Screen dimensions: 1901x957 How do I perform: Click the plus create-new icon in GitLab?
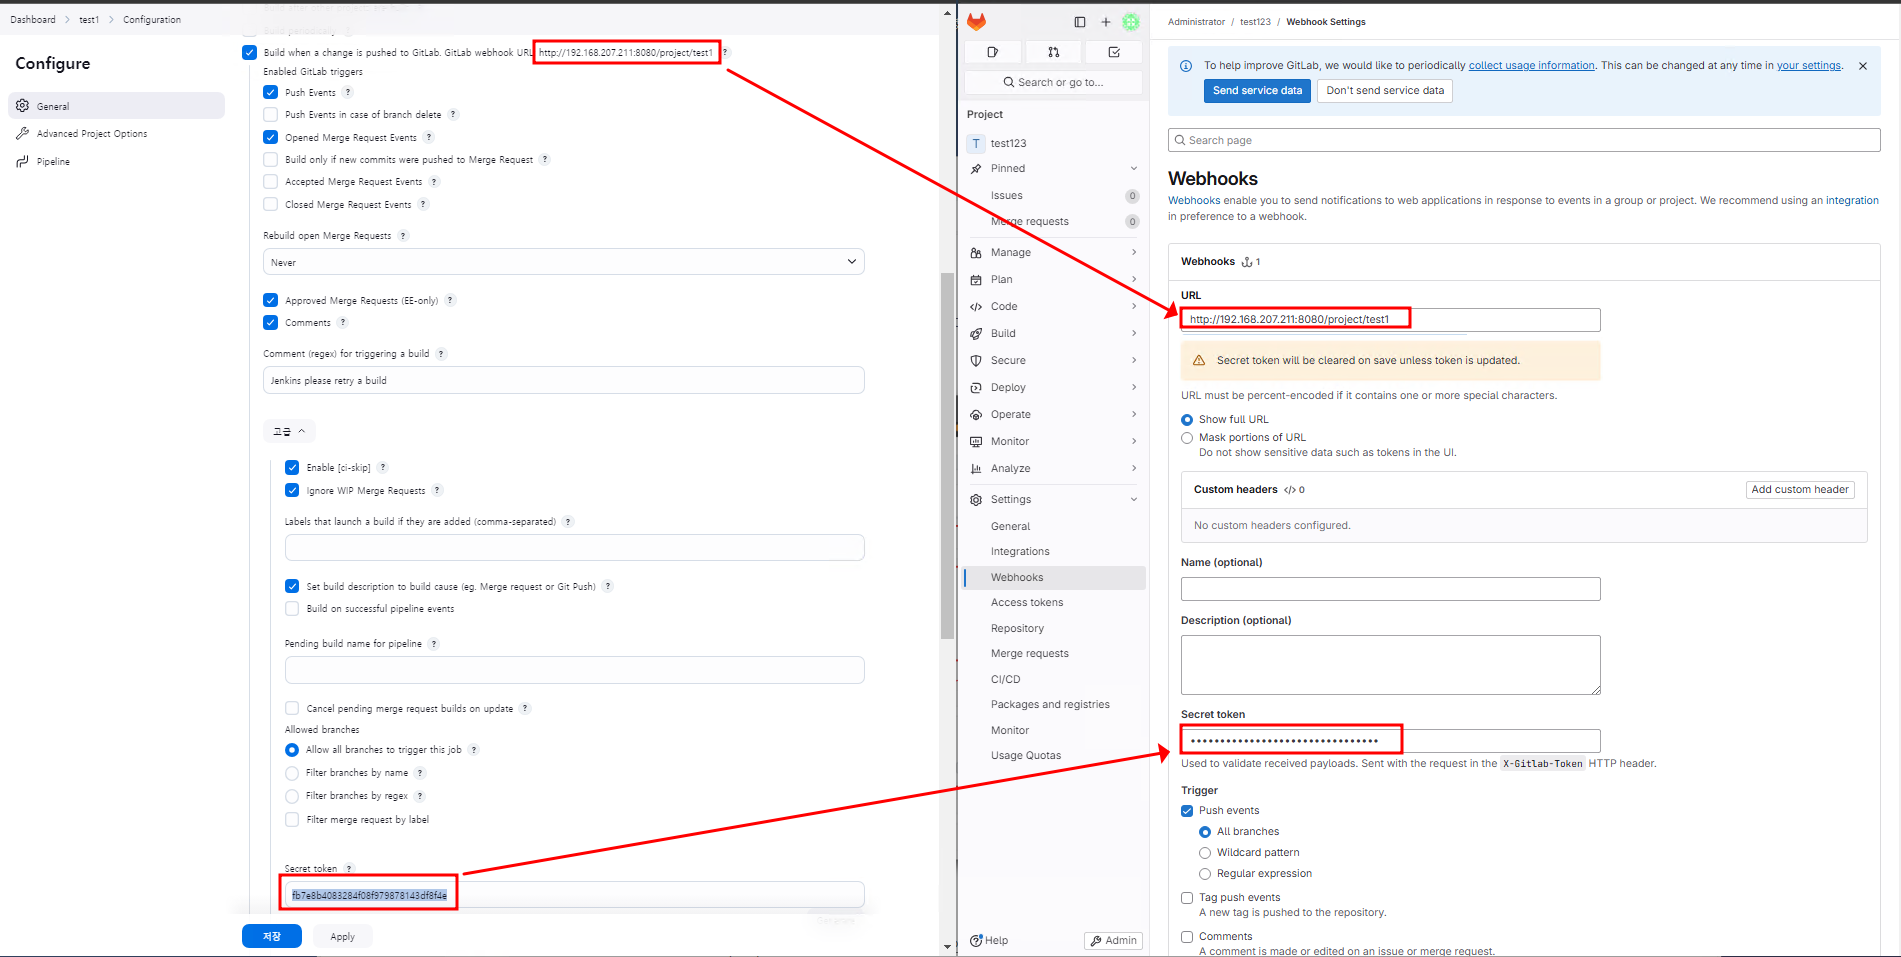coord(1106,22)
